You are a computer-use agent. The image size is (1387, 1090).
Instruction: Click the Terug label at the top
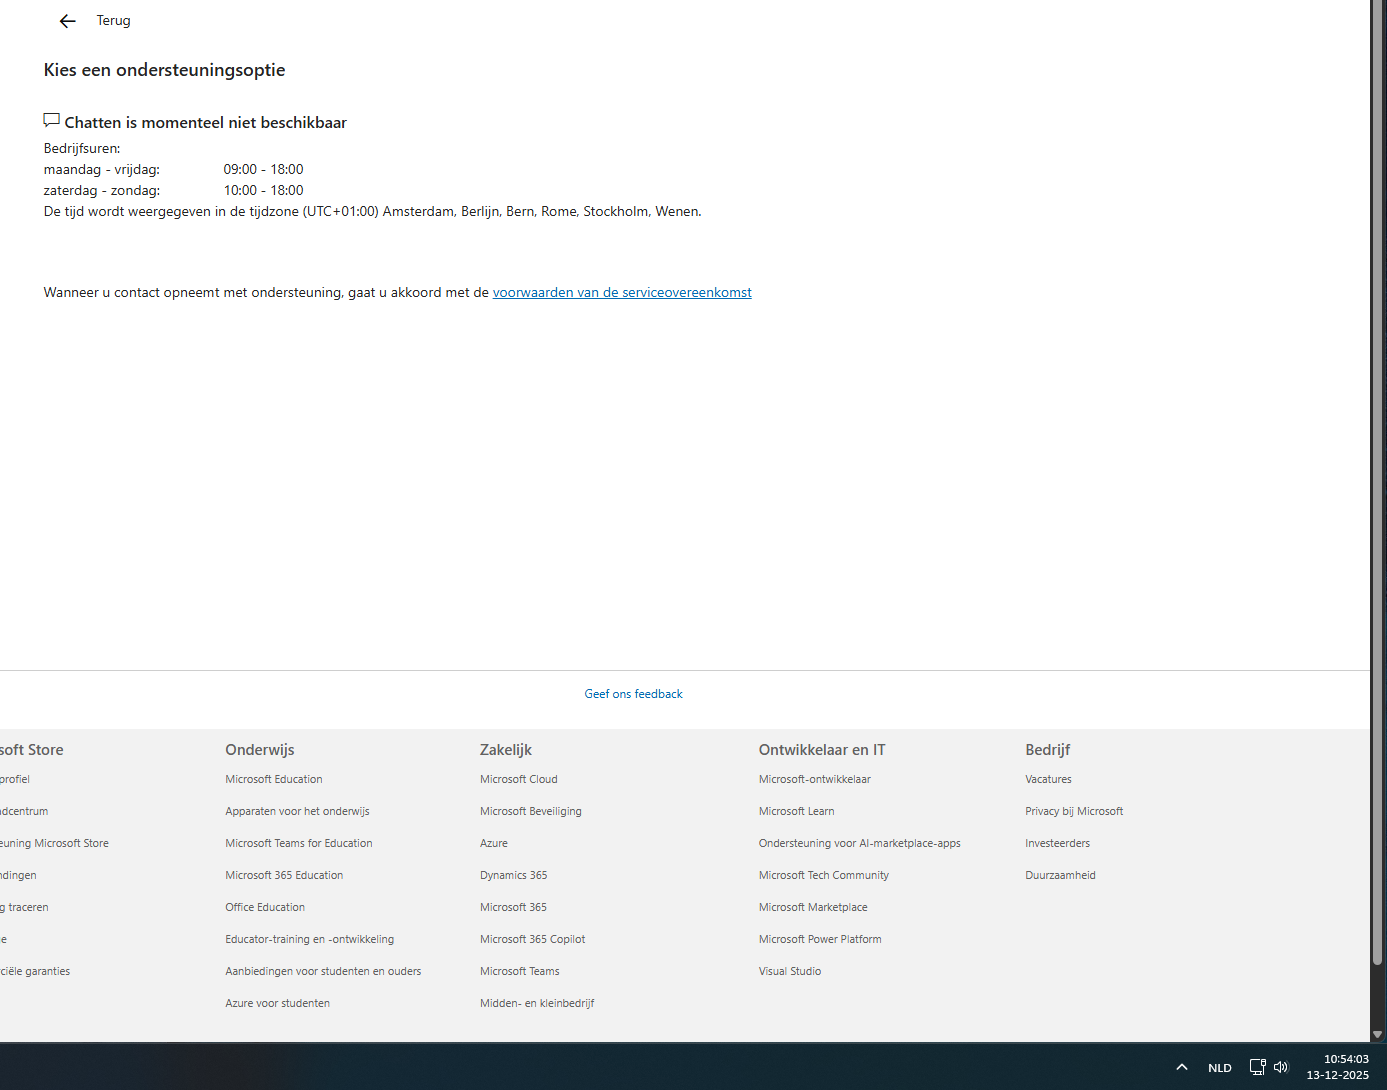(x=113, y=20)
